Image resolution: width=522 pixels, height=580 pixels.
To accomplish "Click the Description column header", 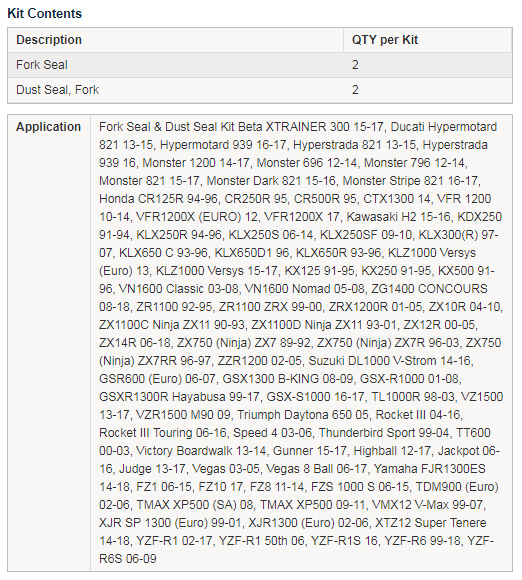I will click(49, 40).
